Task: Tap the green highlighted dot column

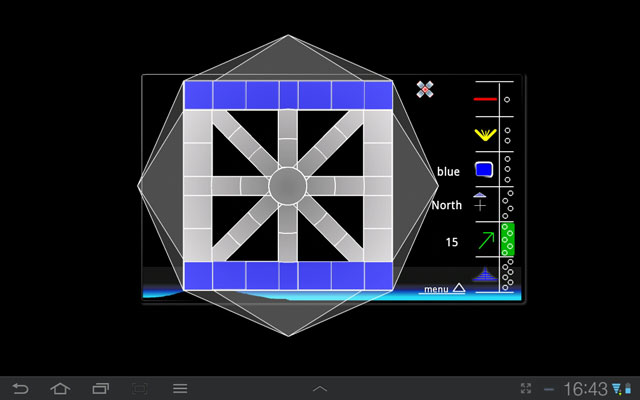Action: pyautogui.click(x=507, y=239)
